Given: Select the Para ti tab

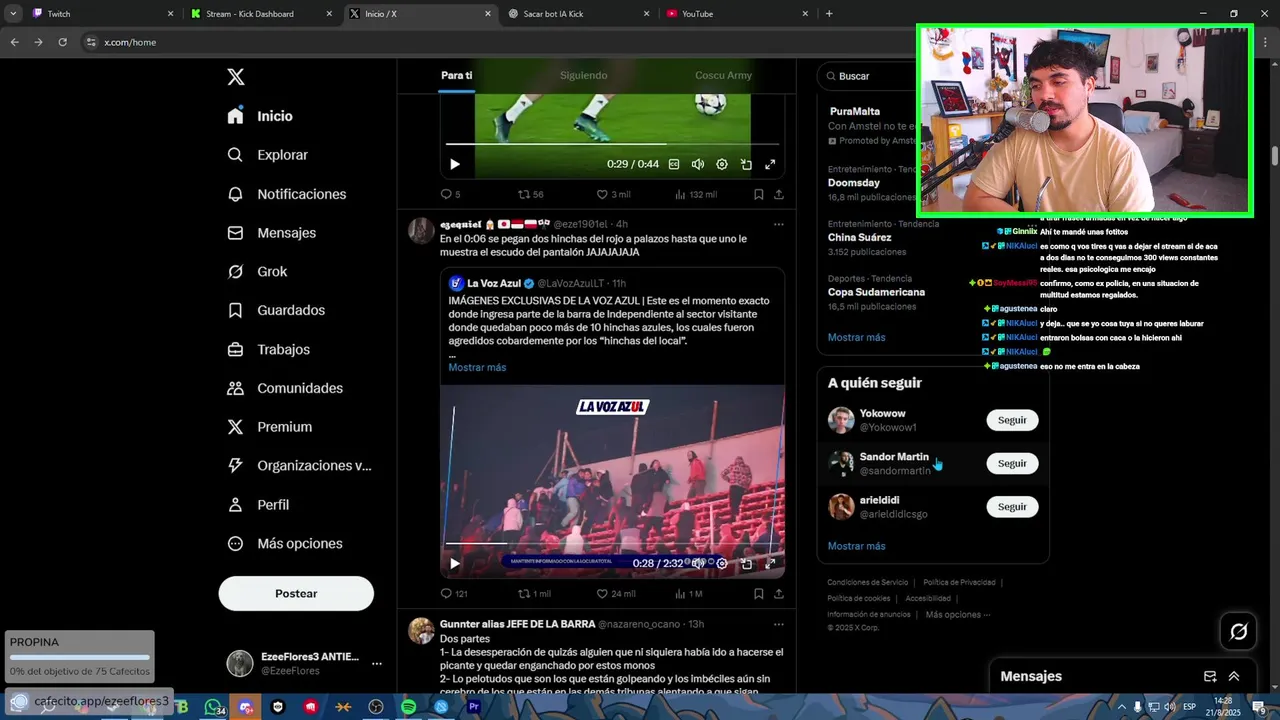Looking at the screenshot, I should [x=457, y=75].
